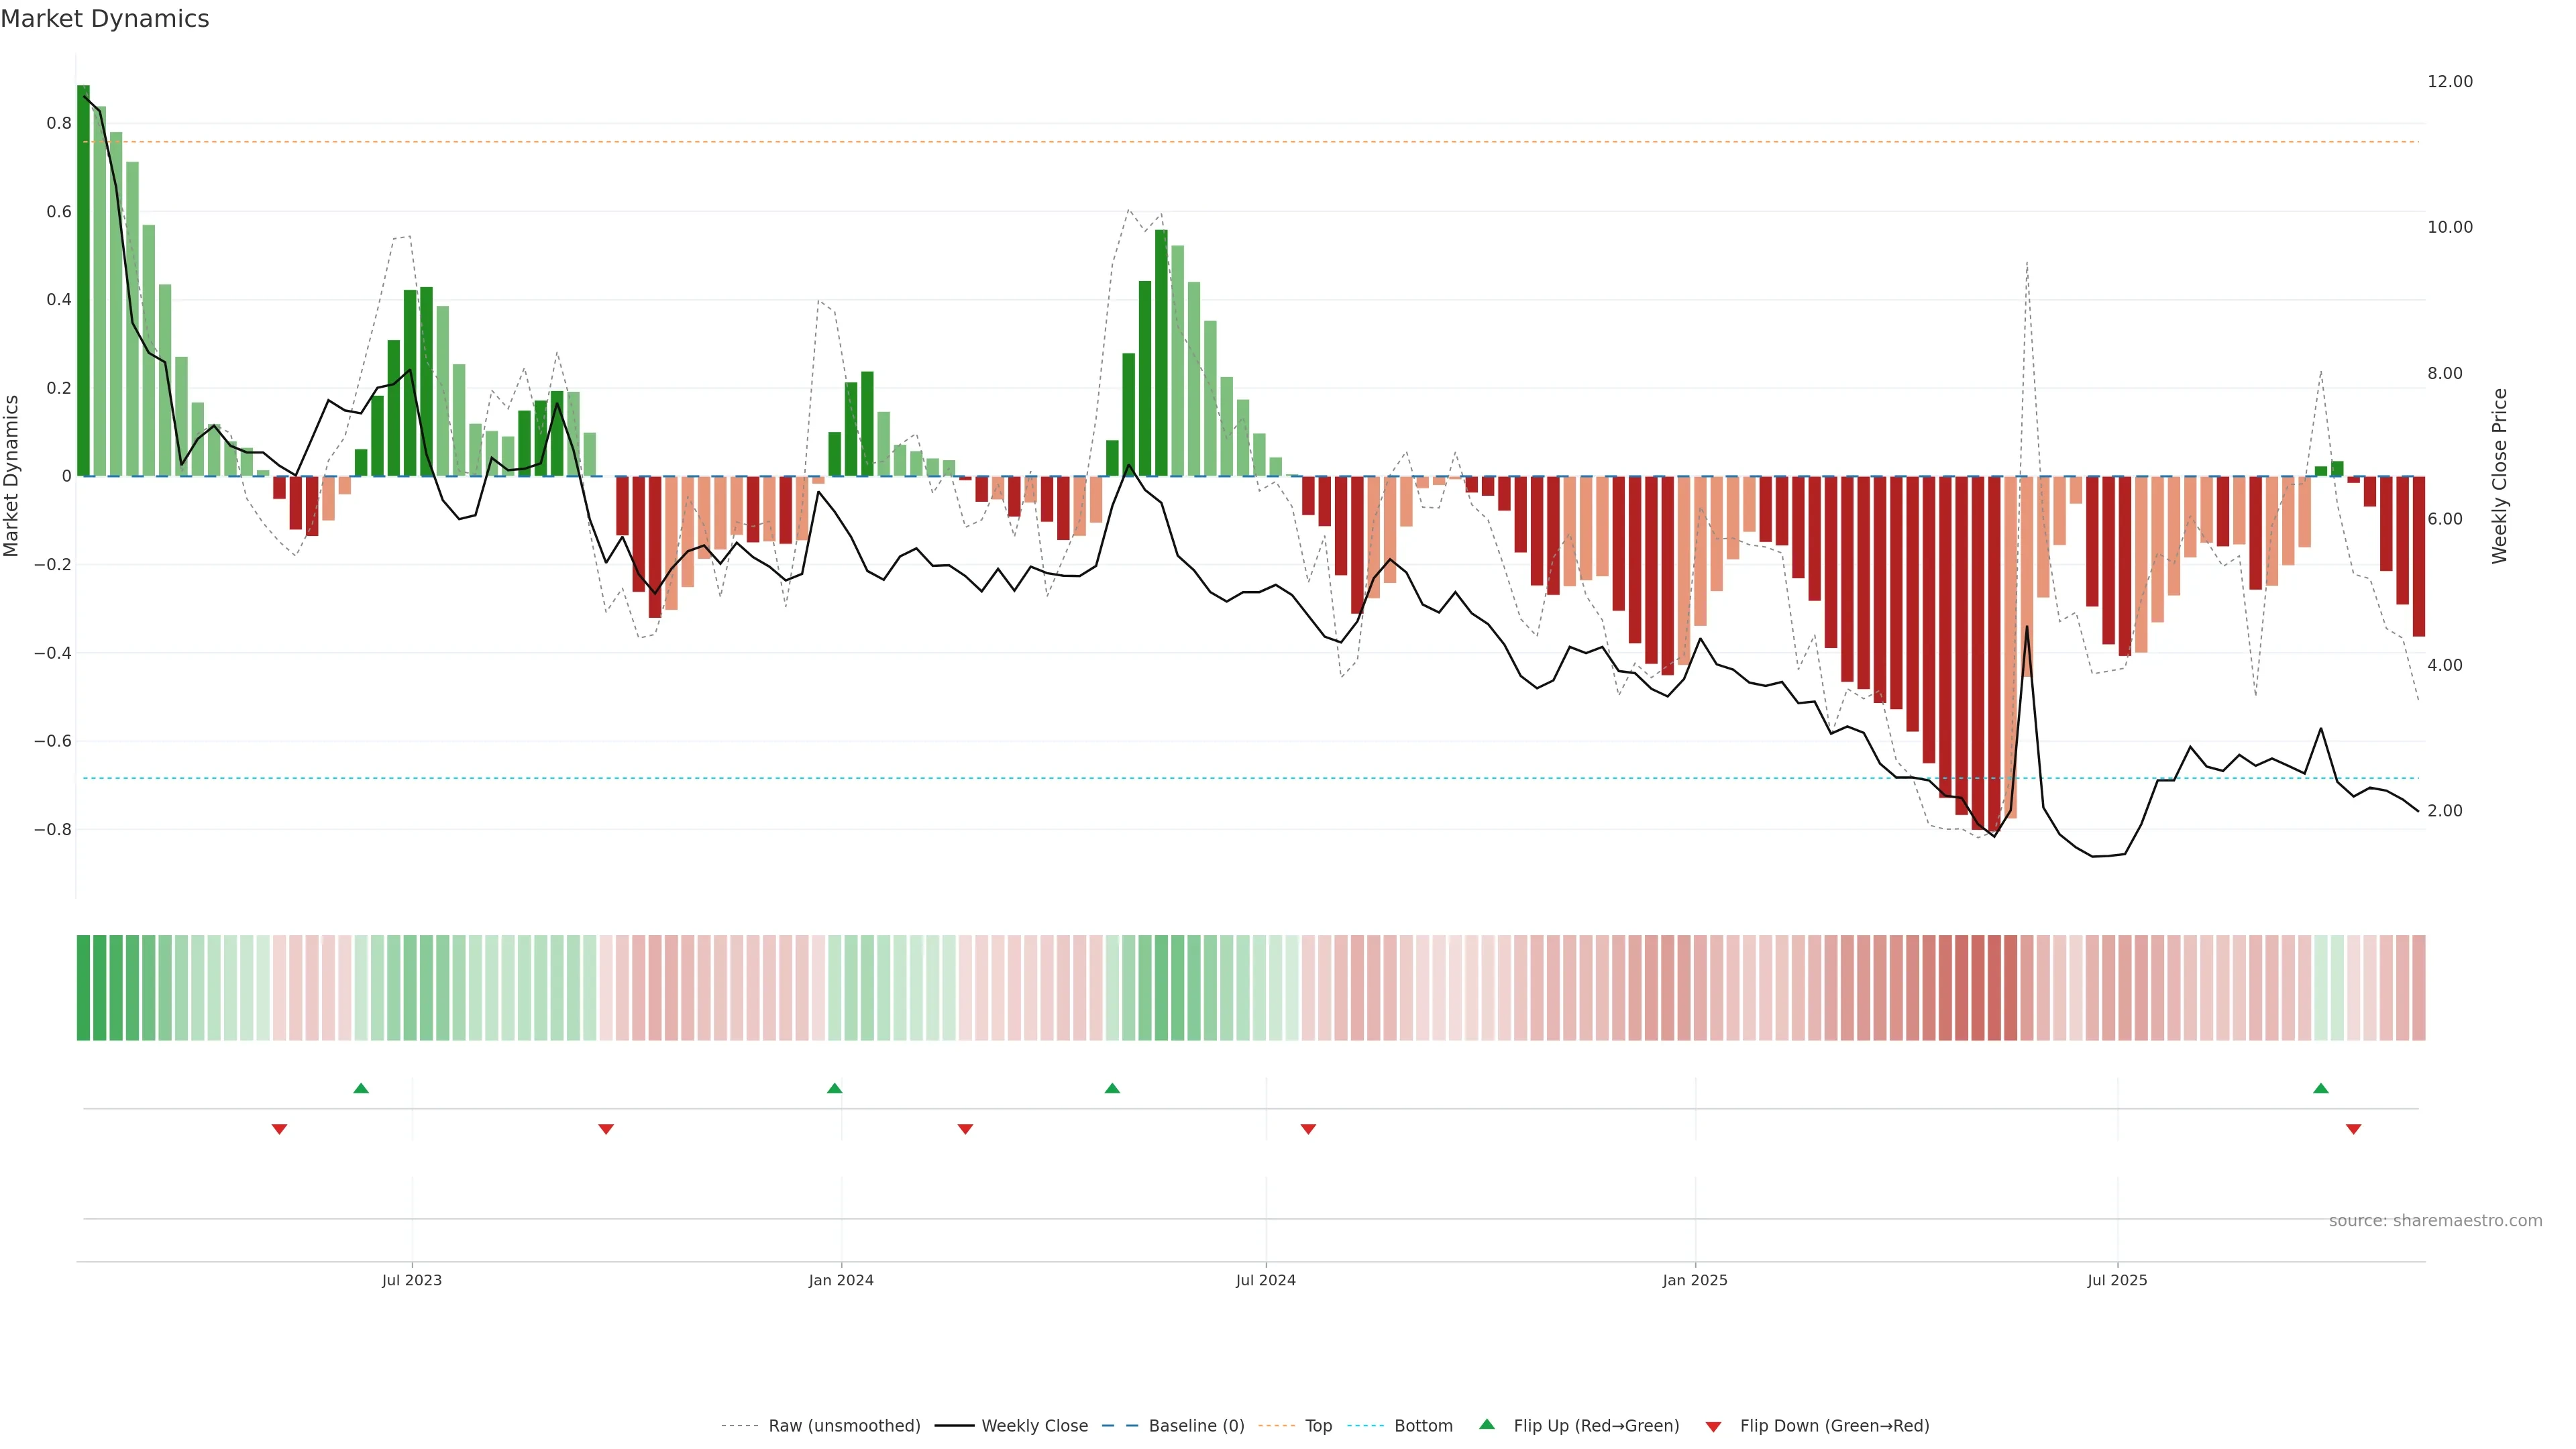Click darkest green heatmap strip cell at left

tap(83, 987)
